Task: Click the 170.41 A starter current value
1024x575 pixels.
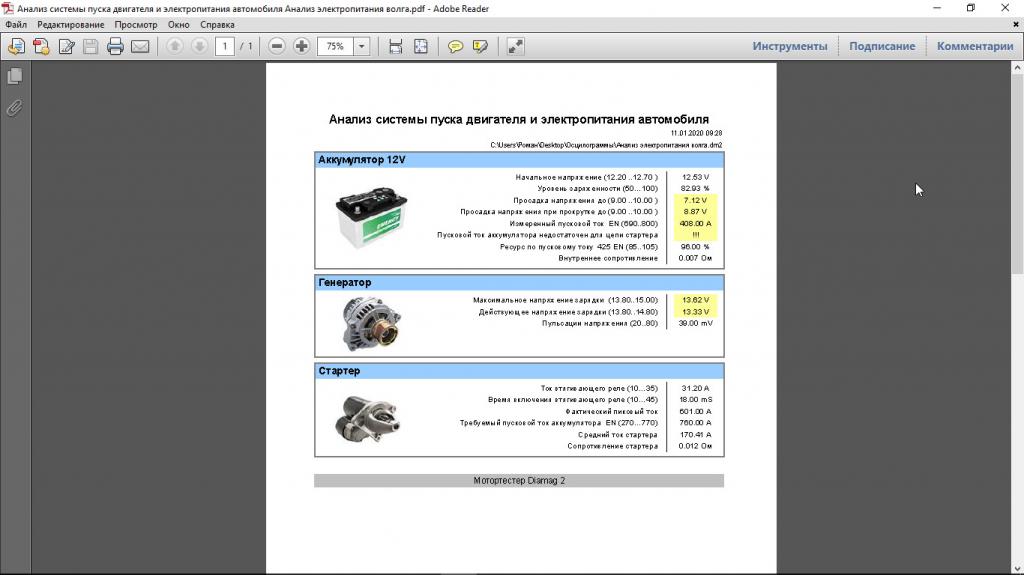Action: (696, 435)
